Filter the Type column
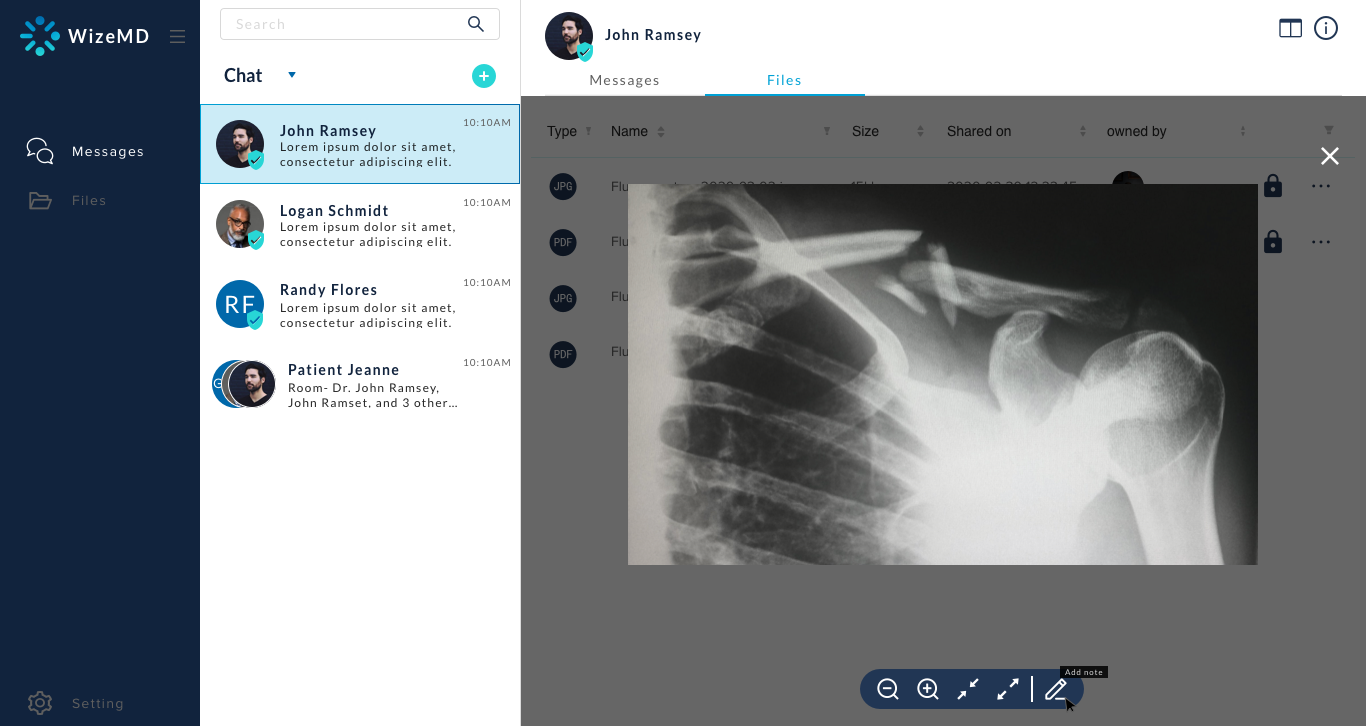Screen dimensions: 1366x726 [x=588, y=131]
